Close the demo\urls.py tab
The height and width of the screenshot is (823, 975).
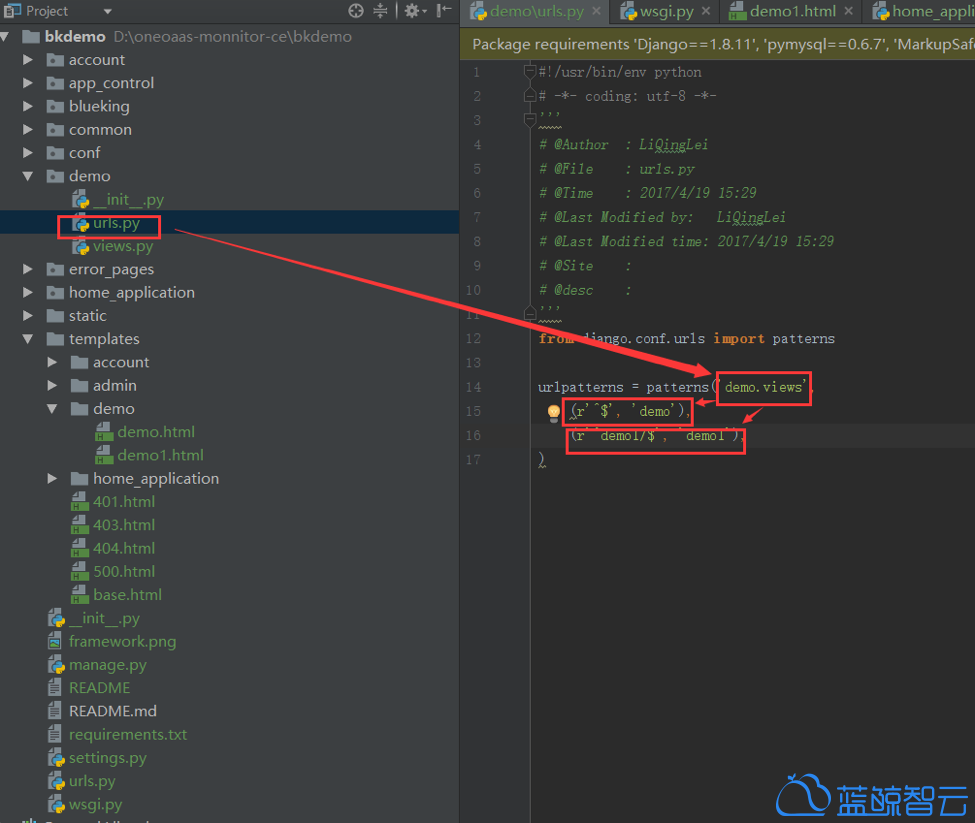click(x=596, y=11)
